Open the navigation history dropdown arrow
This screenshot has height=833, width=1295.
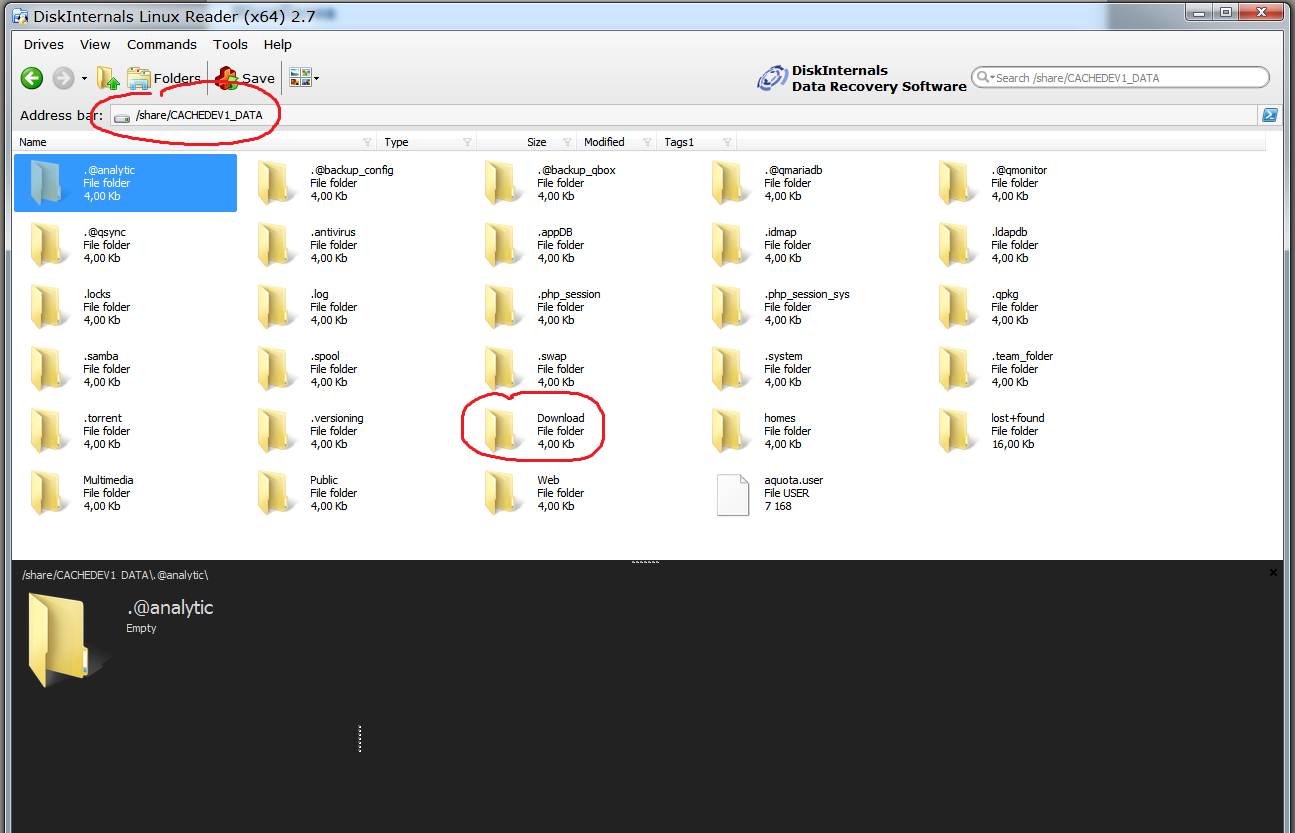[85, 79]
